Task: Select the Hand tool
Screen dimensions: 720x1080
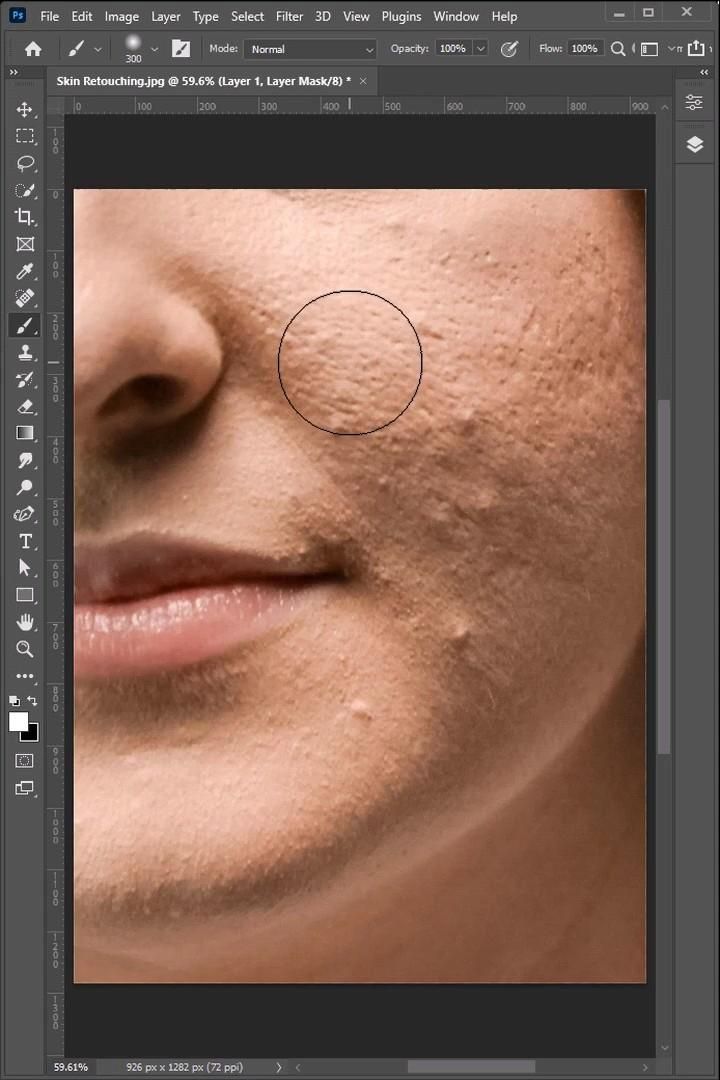Action: pyautogui.click(x=25, y=623)
